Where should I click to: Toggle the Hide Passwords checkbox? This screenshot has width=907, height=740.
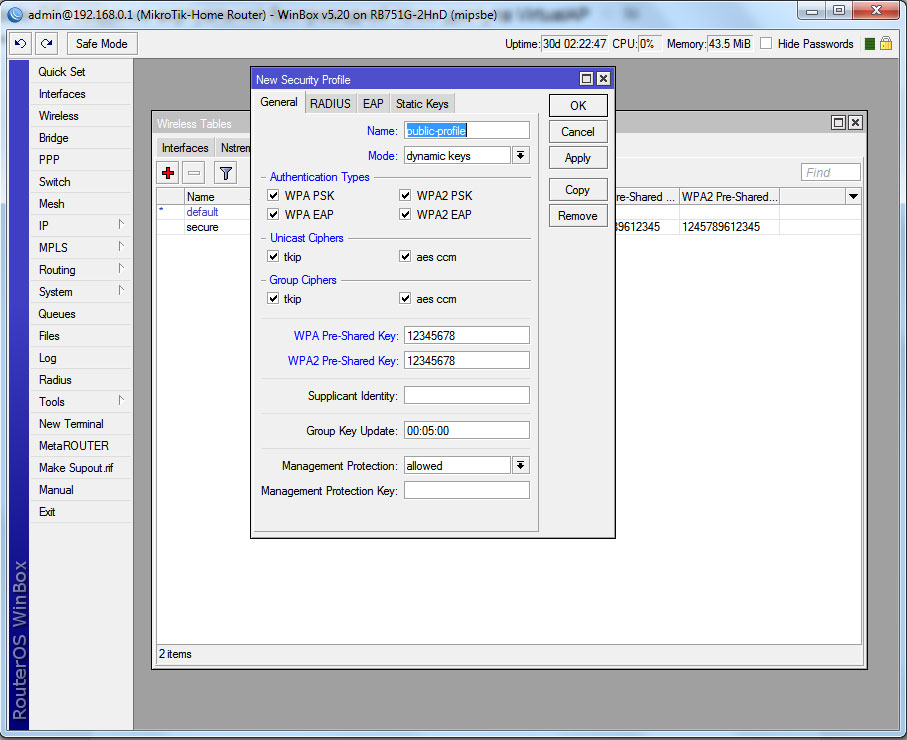(766, 44)
